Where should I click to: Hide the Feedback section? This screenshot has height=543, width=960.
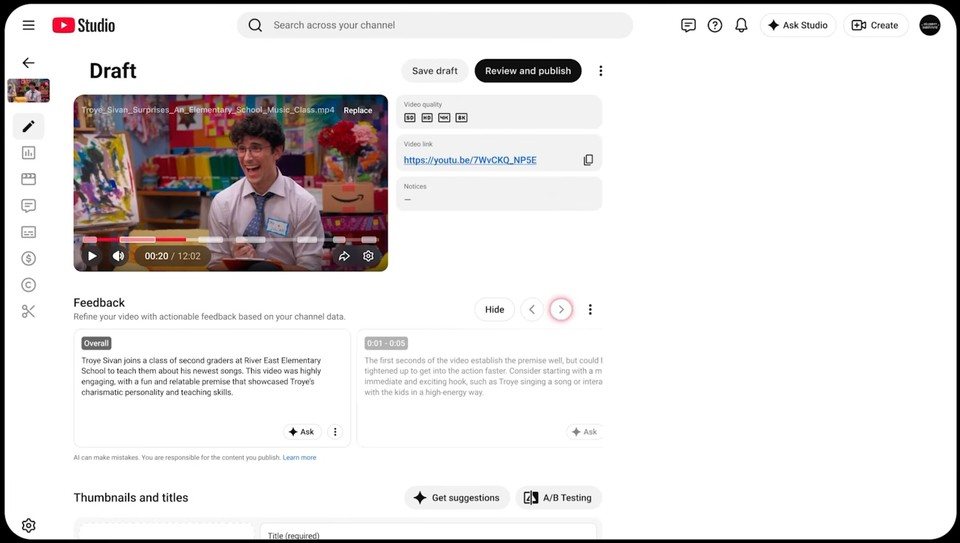pos(495,309)
